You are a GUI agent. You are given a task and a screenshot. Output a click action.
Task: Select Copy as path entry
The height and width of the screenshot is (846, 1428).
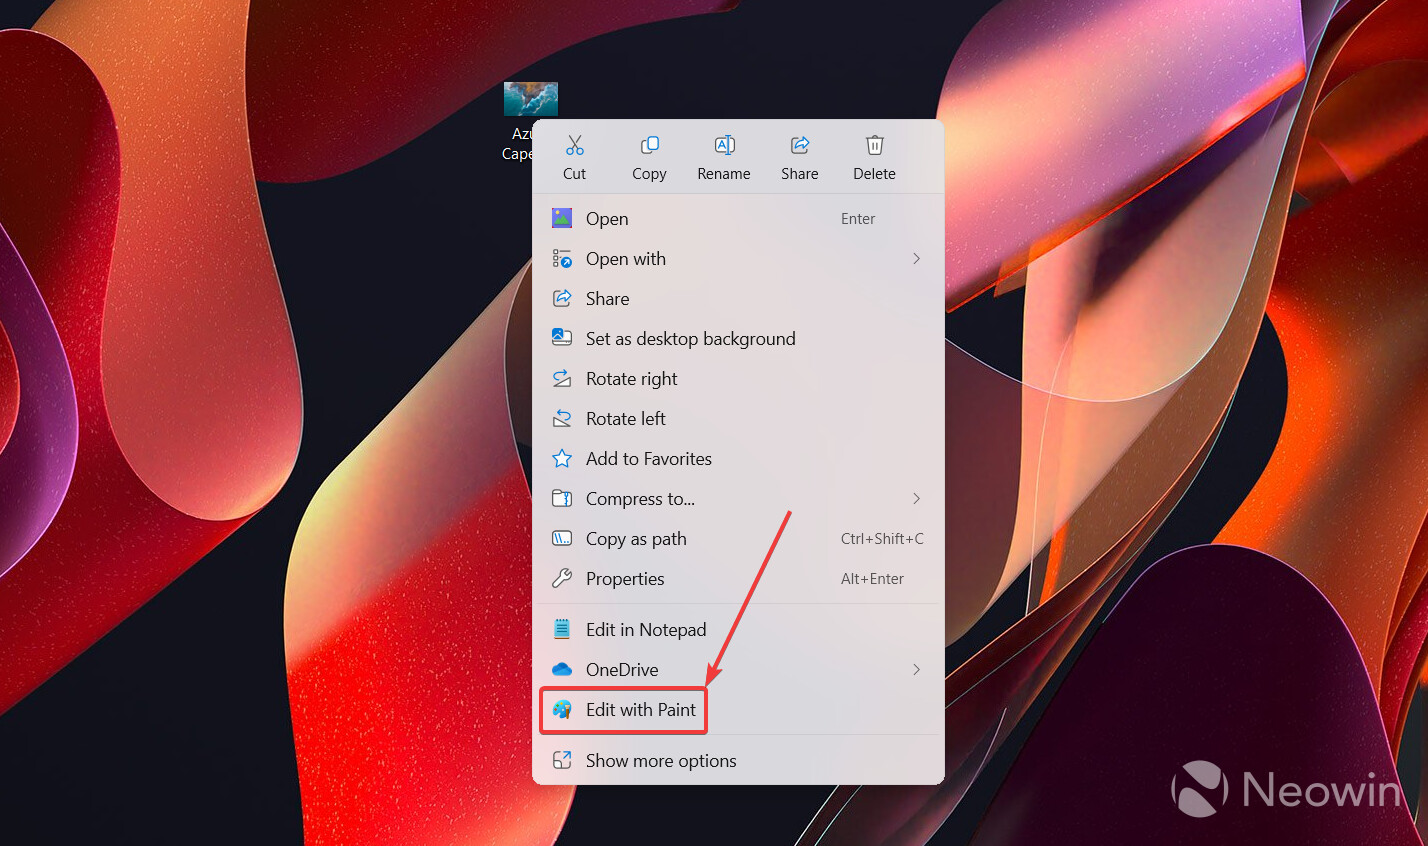pyautogui.click(x=738, y=539)
